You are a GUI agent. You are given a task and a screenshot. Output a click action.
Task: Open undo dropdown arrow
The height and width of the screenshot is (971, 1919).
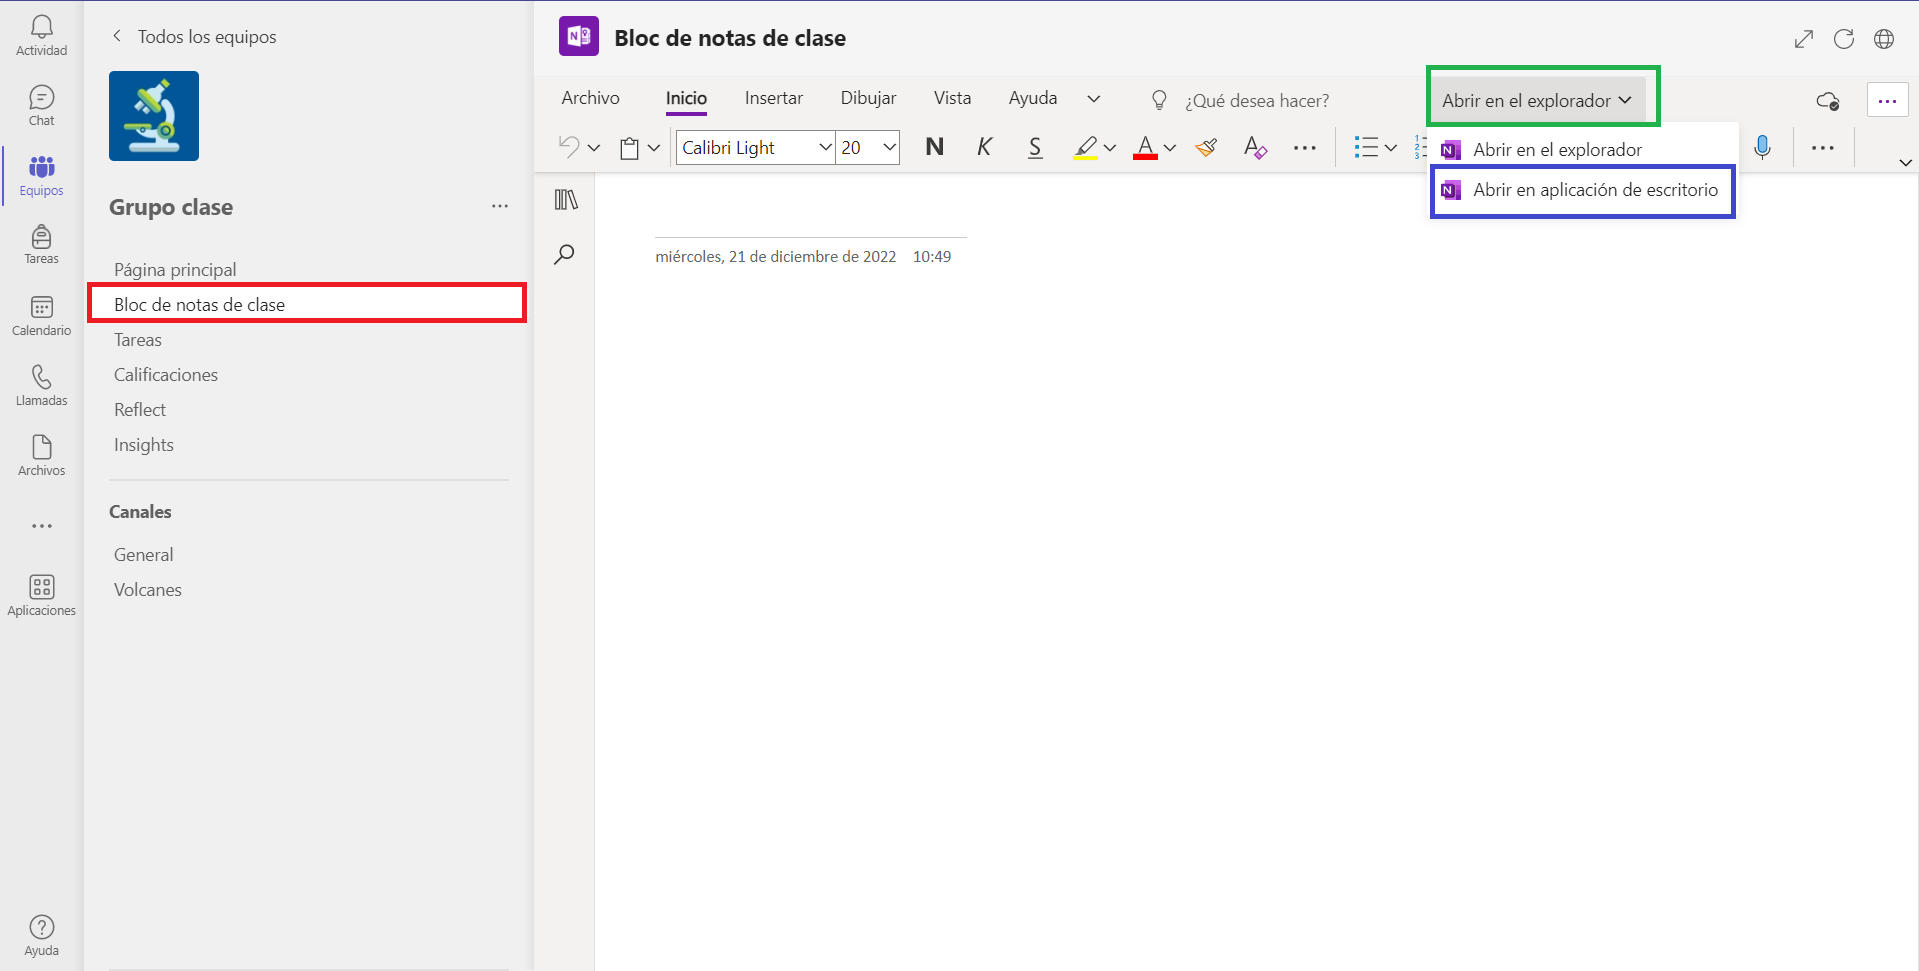pyautogui.click(x=594, y=148)
